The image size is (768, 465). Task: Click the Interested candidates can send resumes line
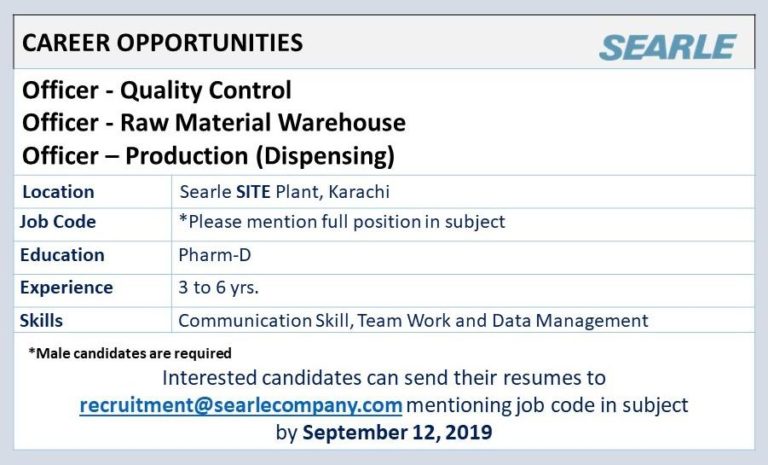tap(384, 379)
